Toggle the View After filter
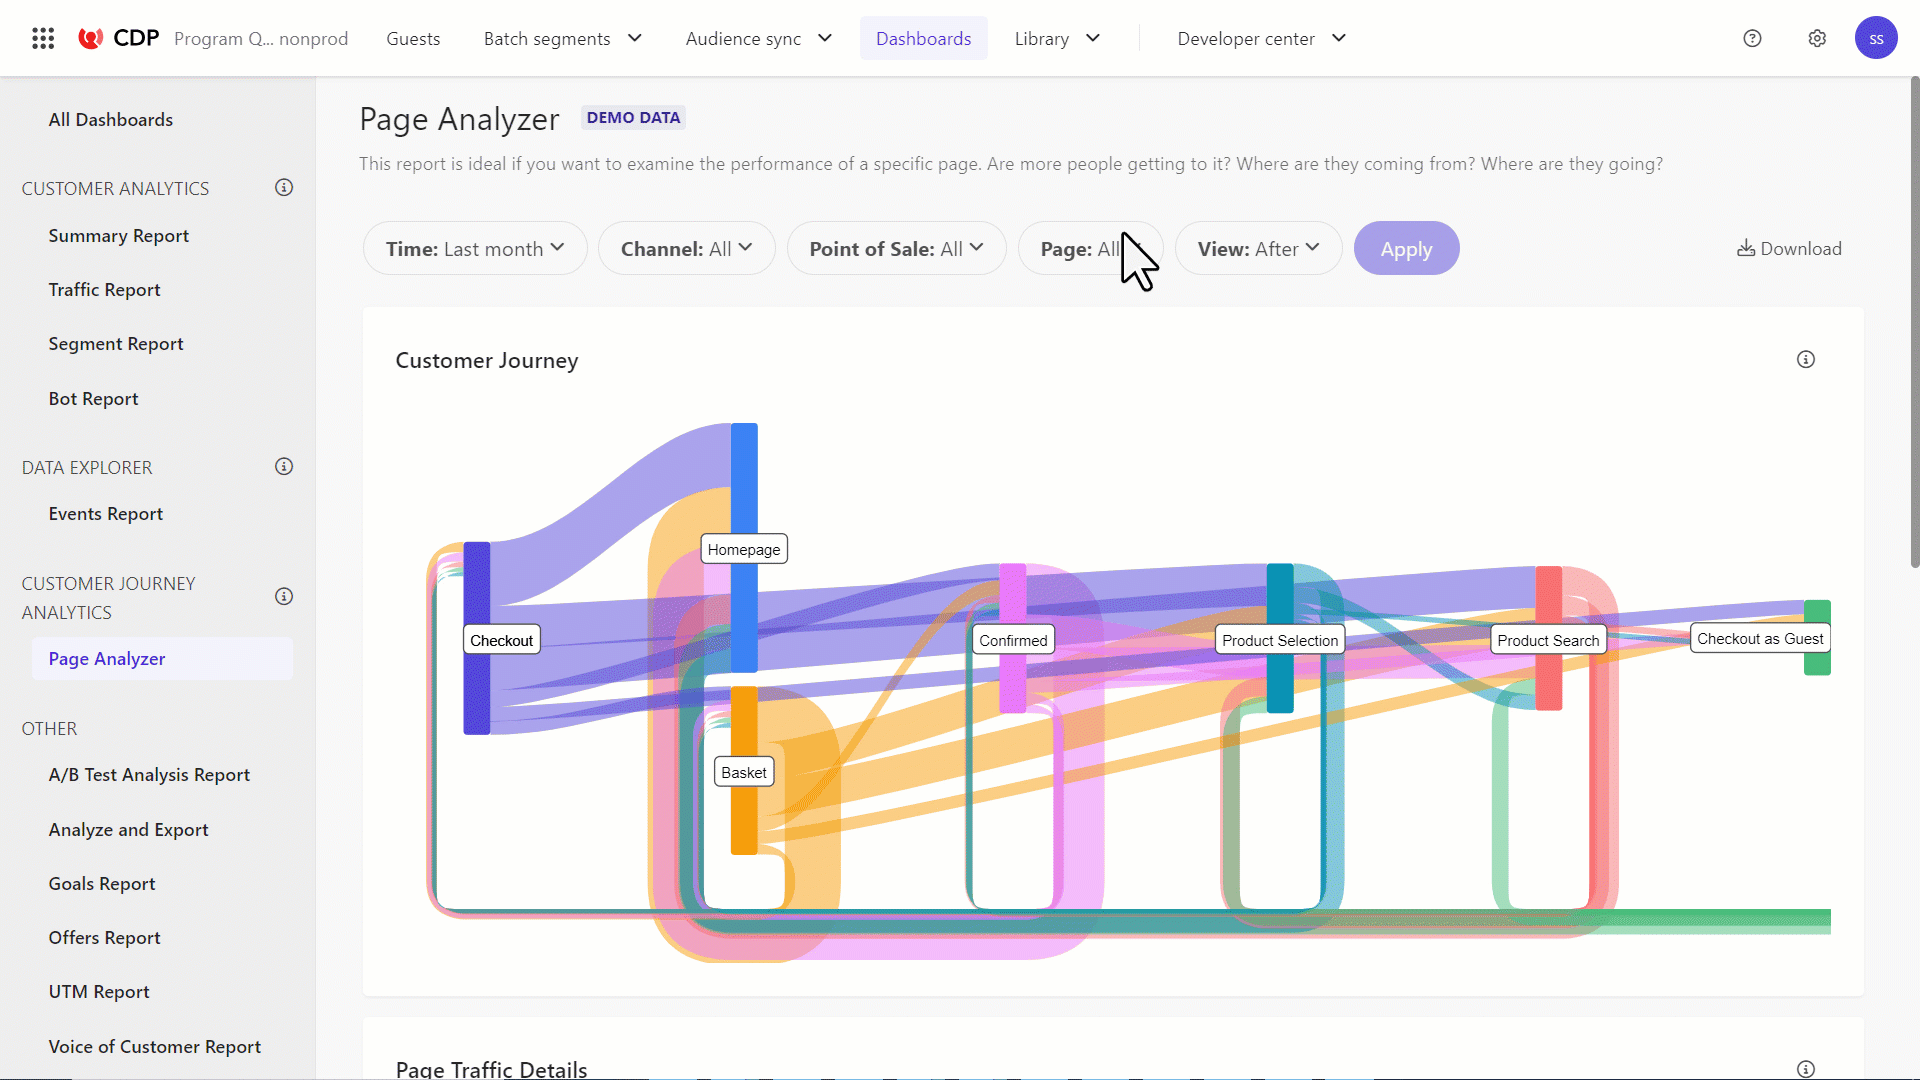 (1257, 248)
